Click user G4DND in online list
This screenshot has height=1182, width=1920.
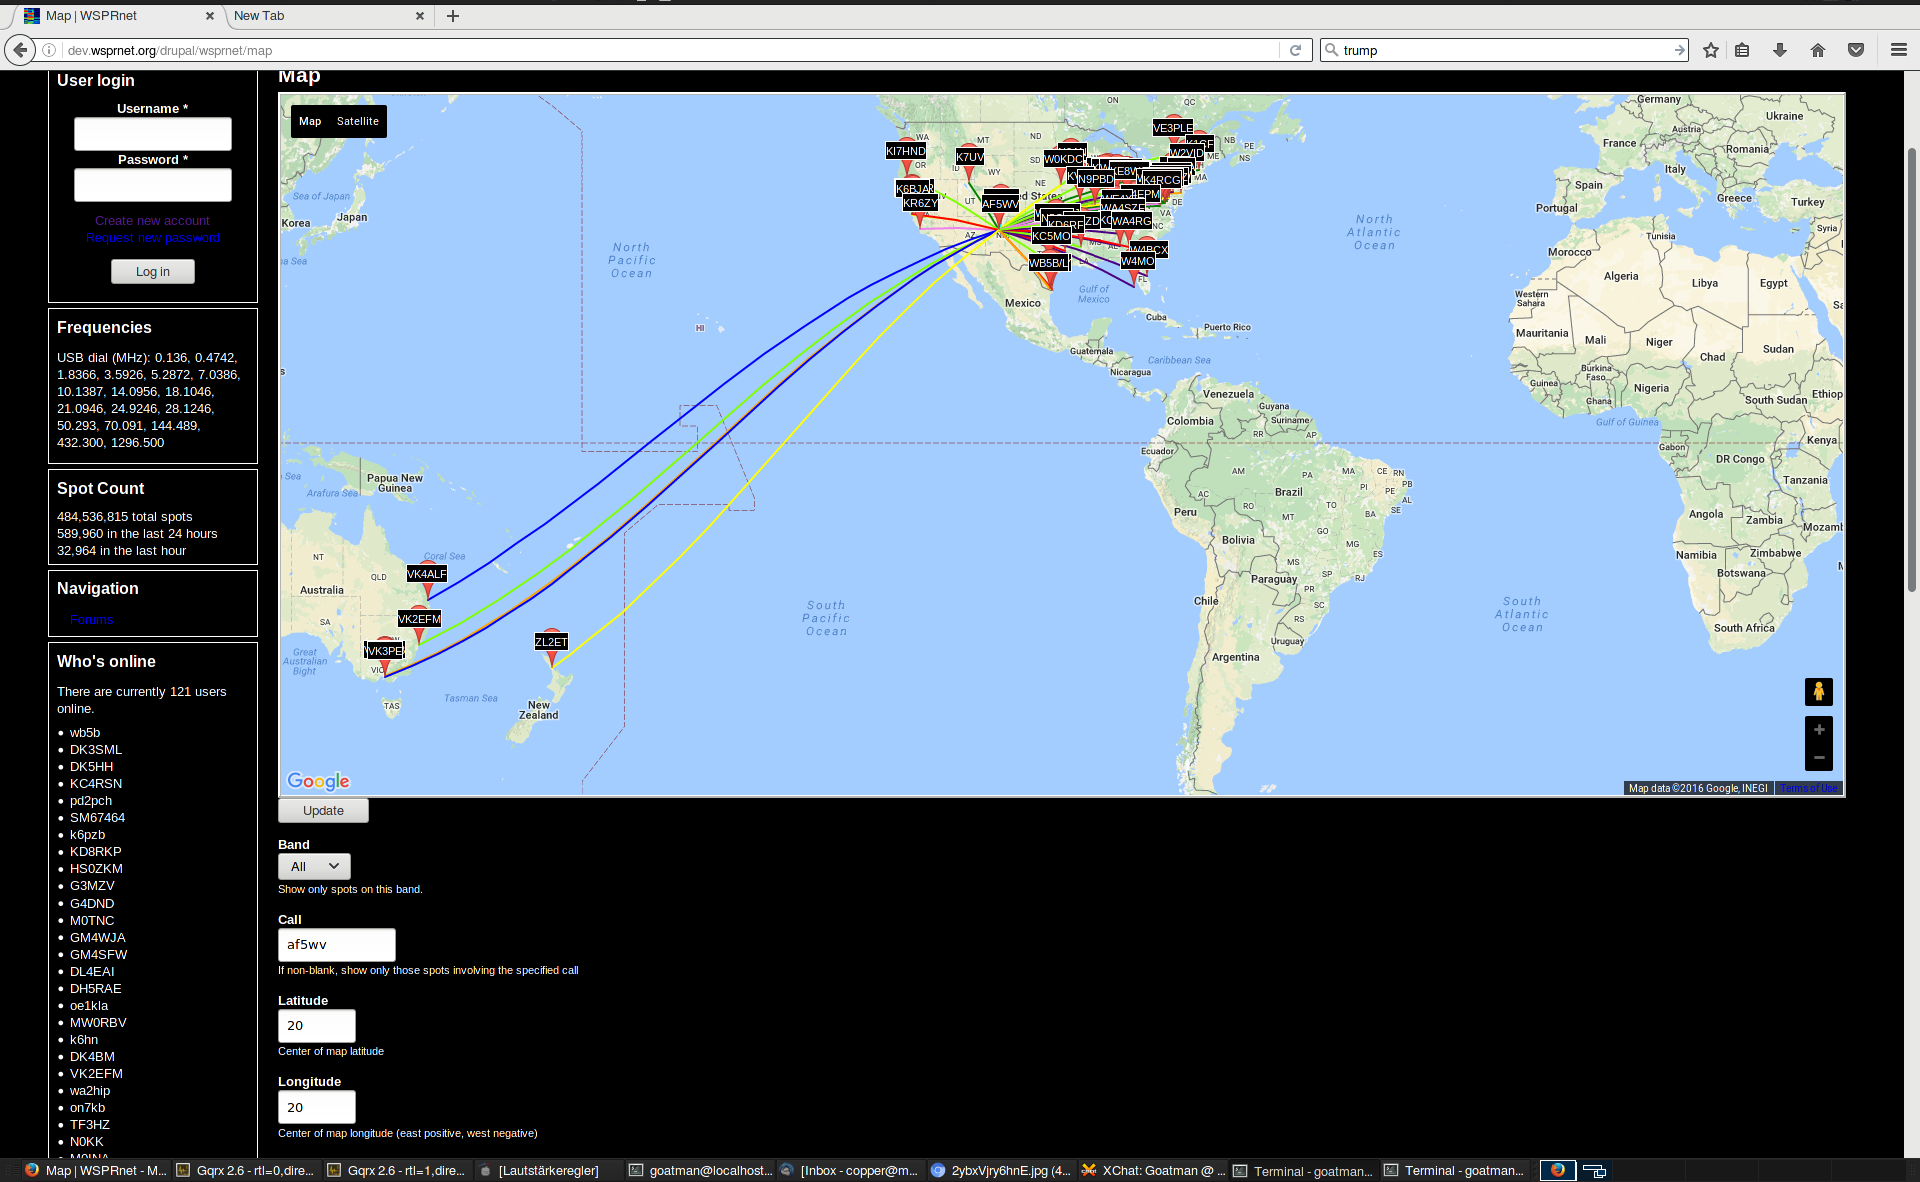click(92, 904)
